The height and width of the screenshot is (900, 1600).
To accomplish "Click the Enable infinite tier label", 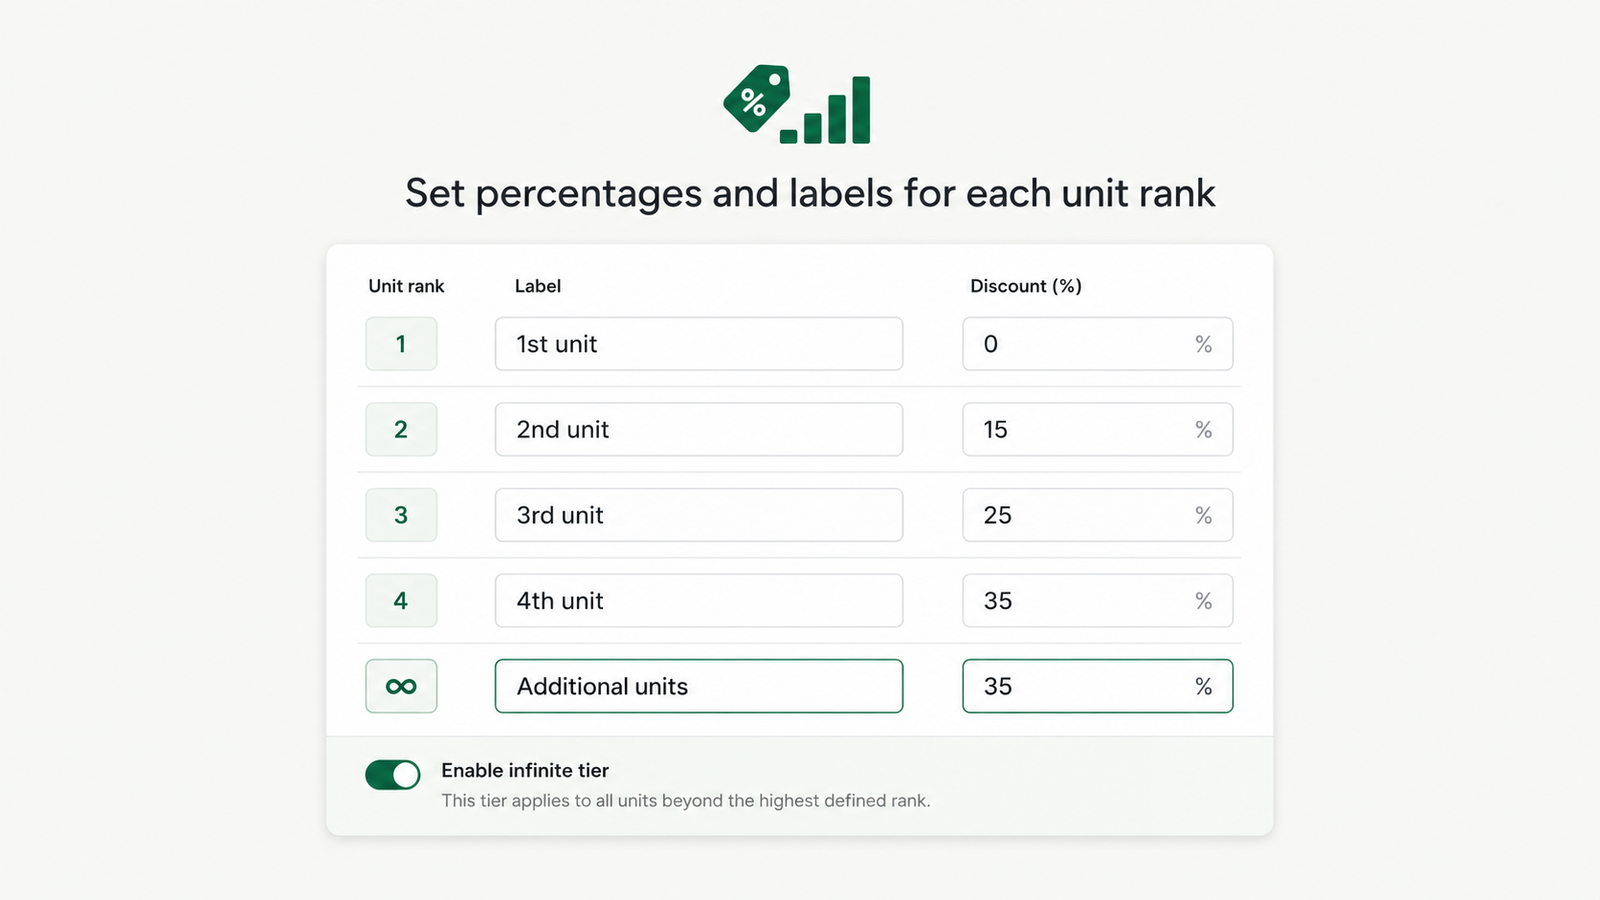I will point(525,770).
